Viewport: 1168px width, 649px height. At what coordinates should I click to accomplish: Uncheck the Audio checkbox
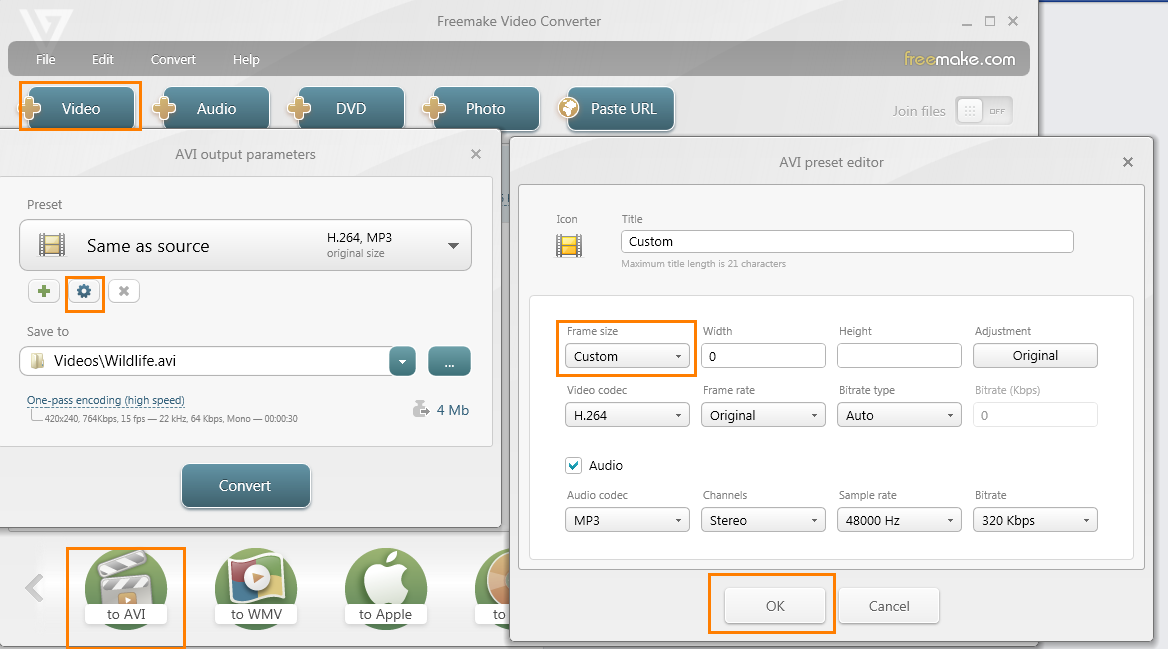coord(574,465)
